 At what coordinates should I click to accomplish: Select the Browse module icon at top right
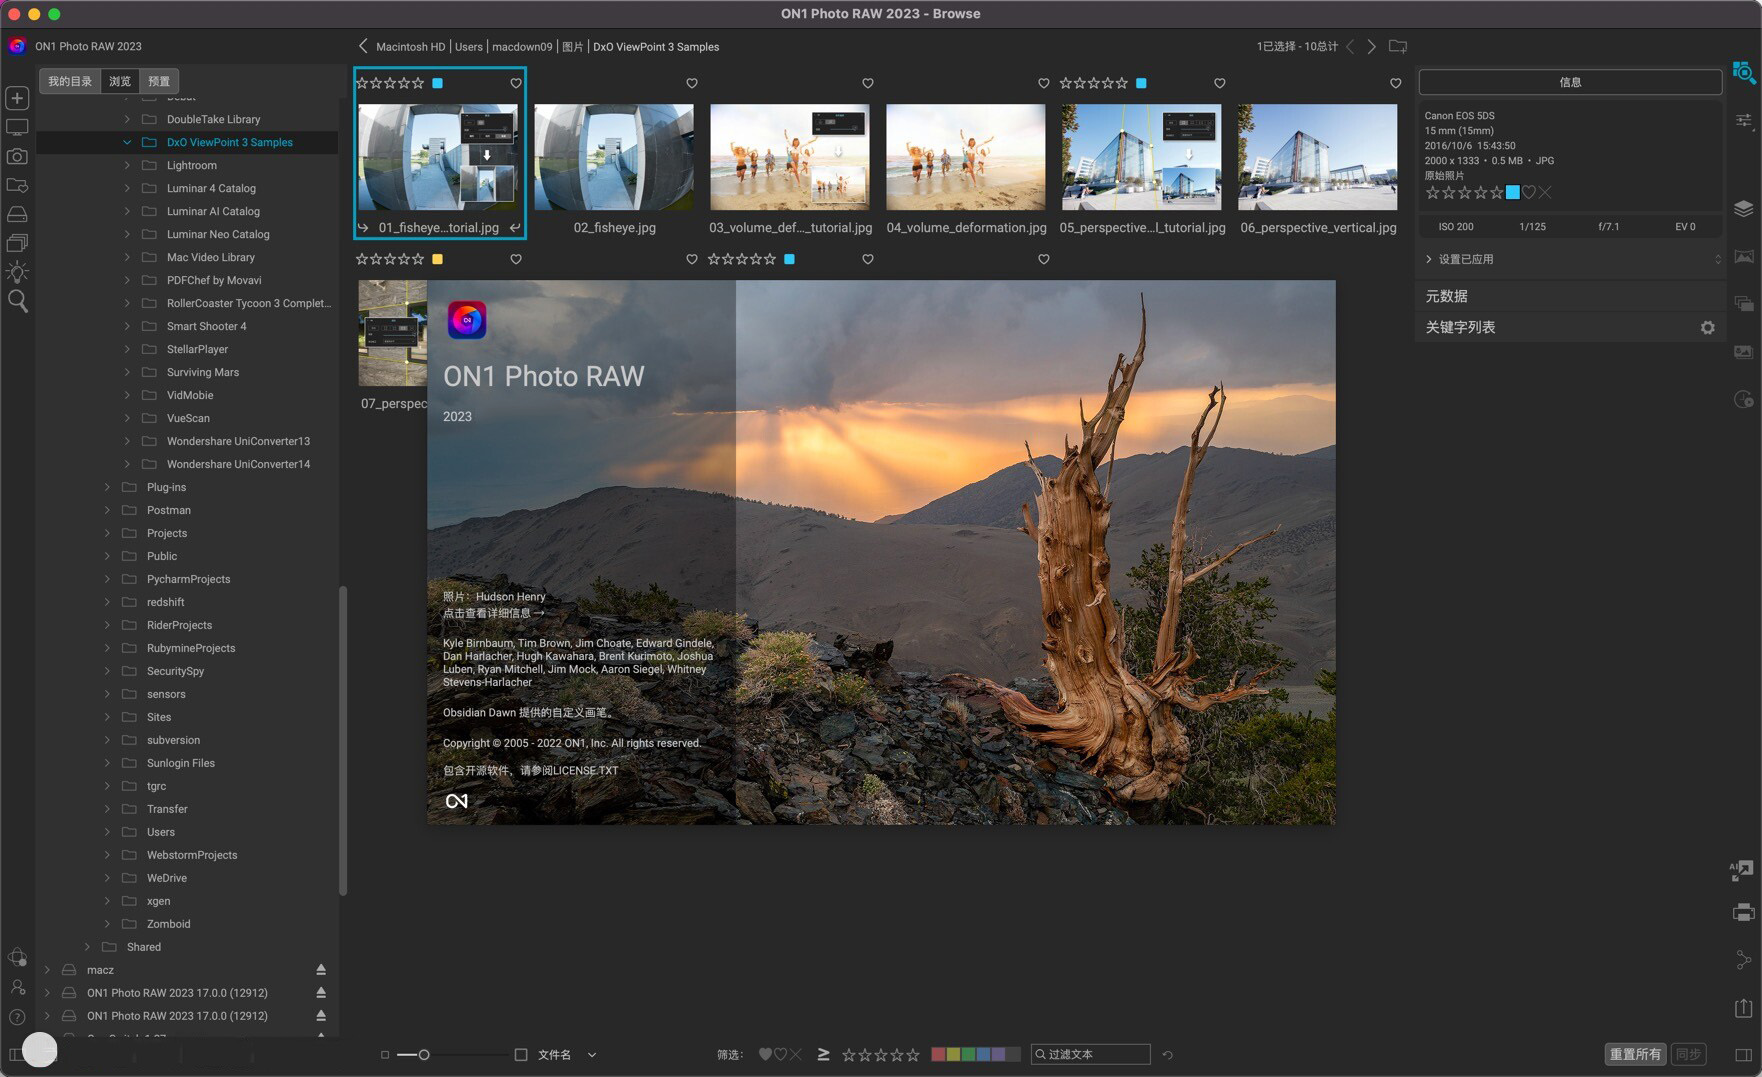(x=1744, y=73)
